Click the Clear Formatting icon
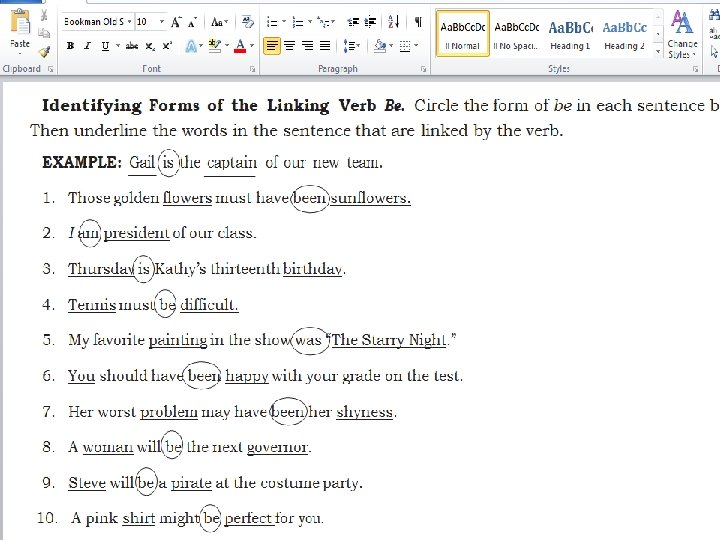 pos(248,22)
